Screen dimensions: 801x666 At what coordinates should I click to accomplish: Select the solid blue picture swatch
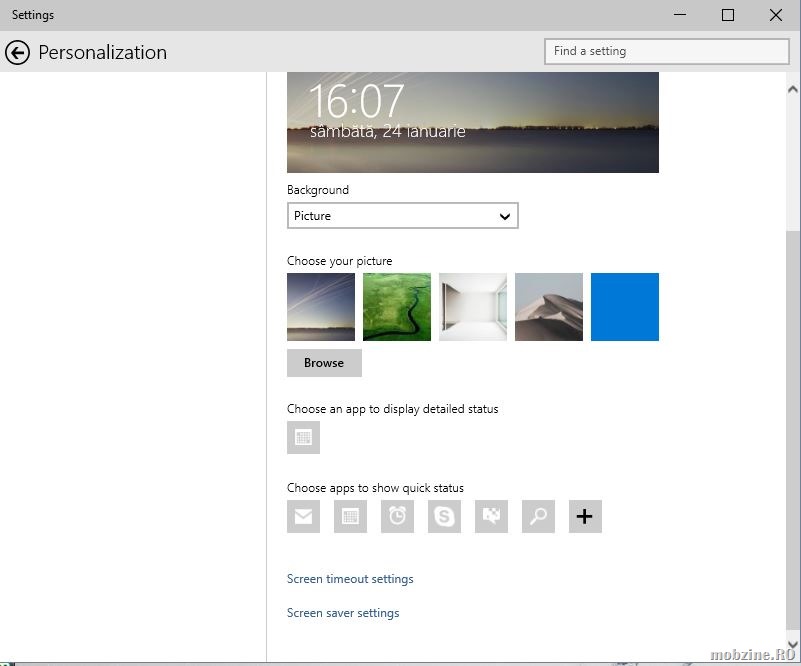tap(625, 307)
